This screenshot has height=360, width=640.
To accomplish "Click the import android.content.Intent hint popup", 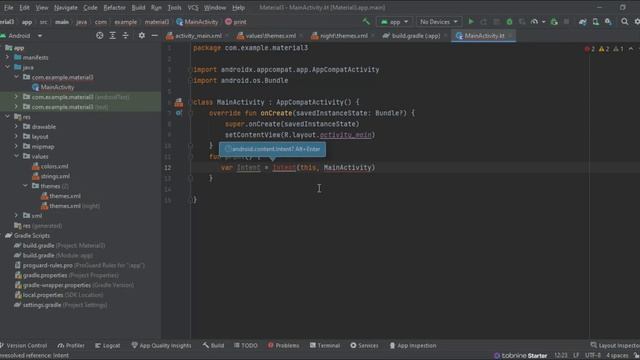I will point(272,149).
